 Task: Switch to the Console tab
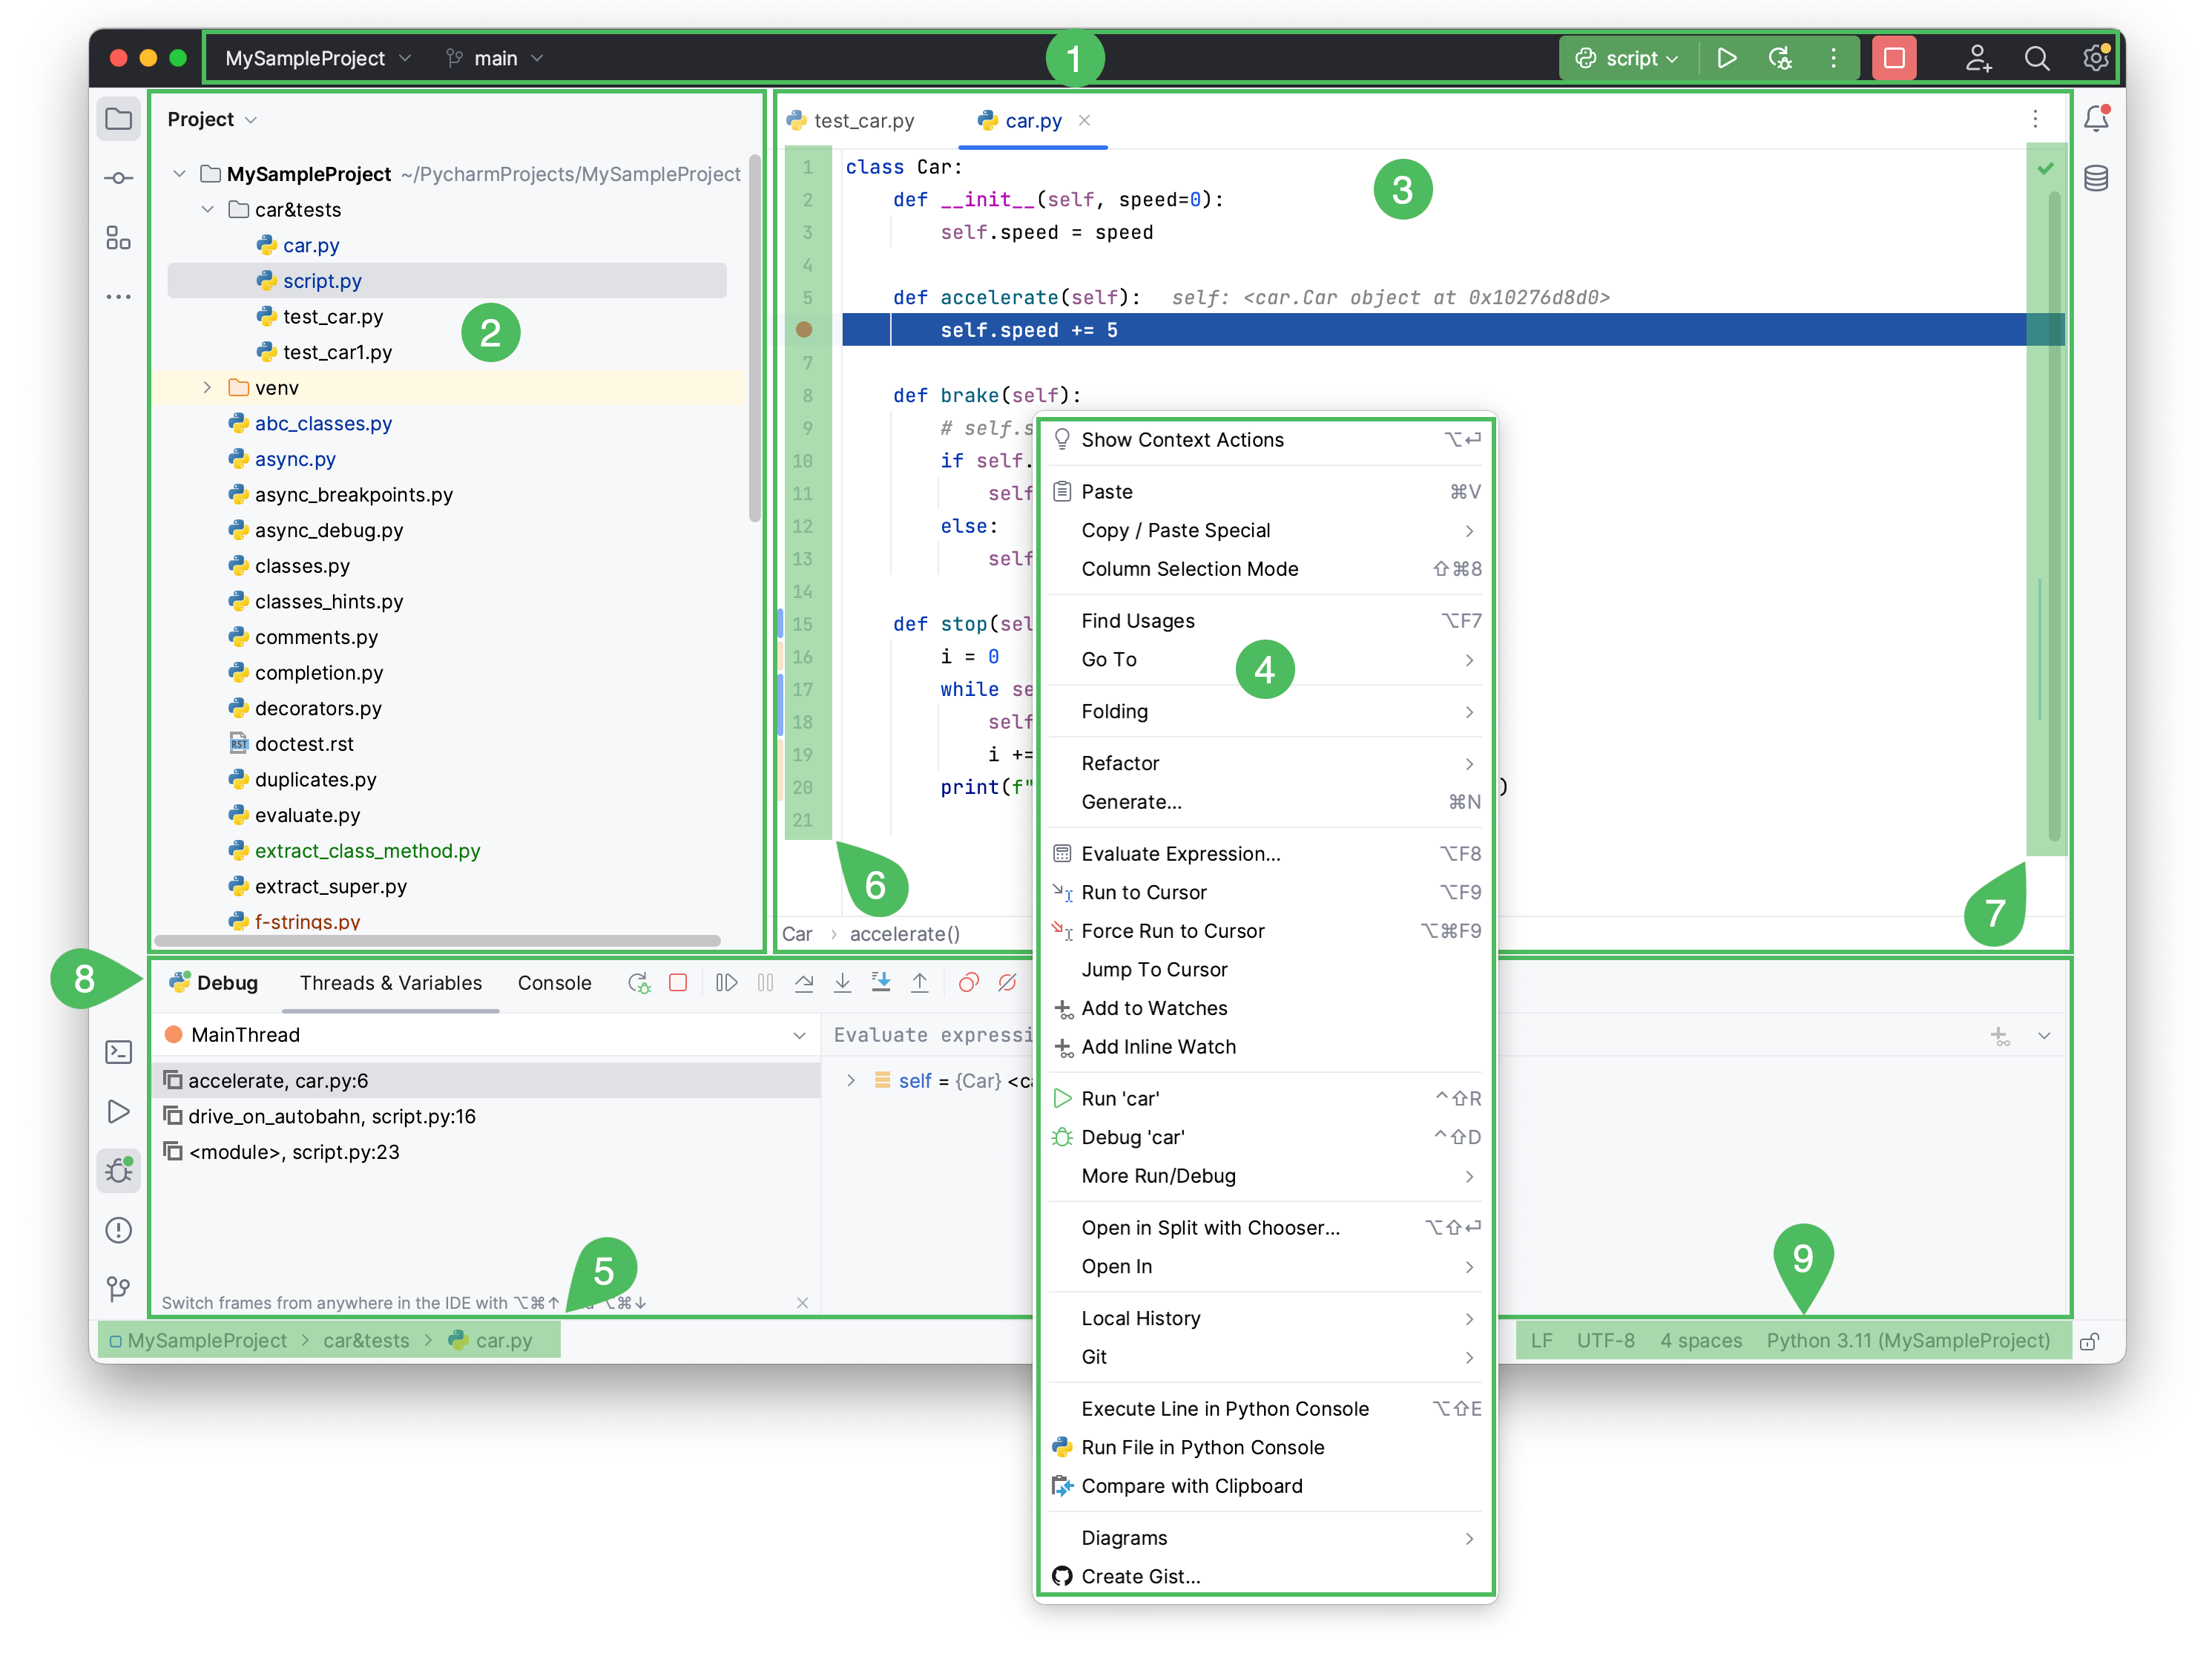point(554,982)
